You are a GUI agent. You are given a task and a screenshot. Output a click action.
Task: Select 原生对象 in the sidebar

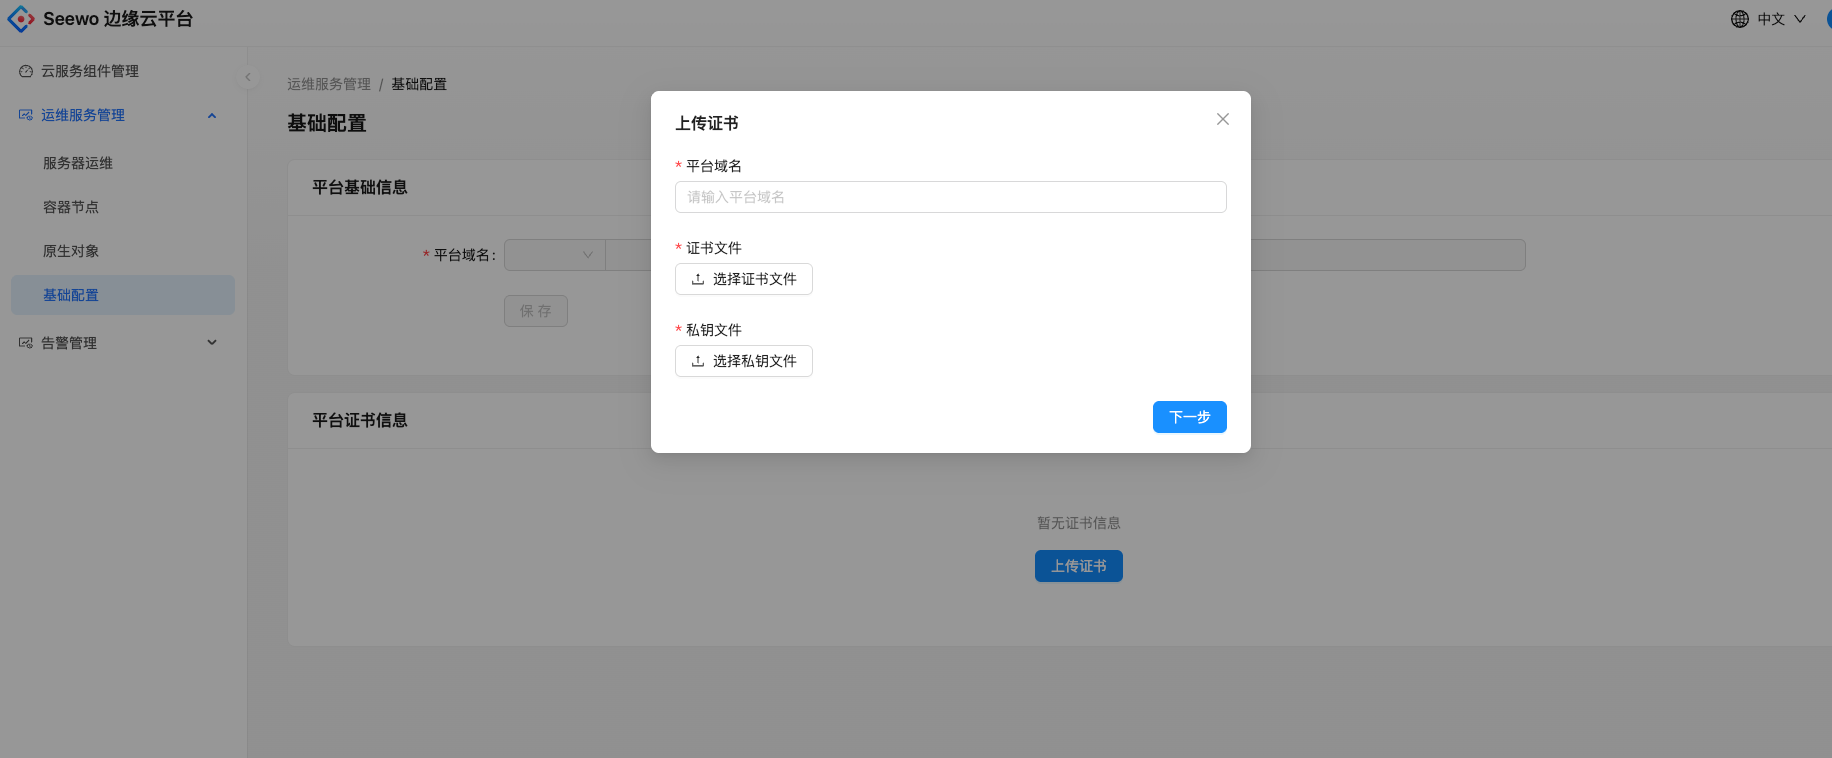click(71, 251)
